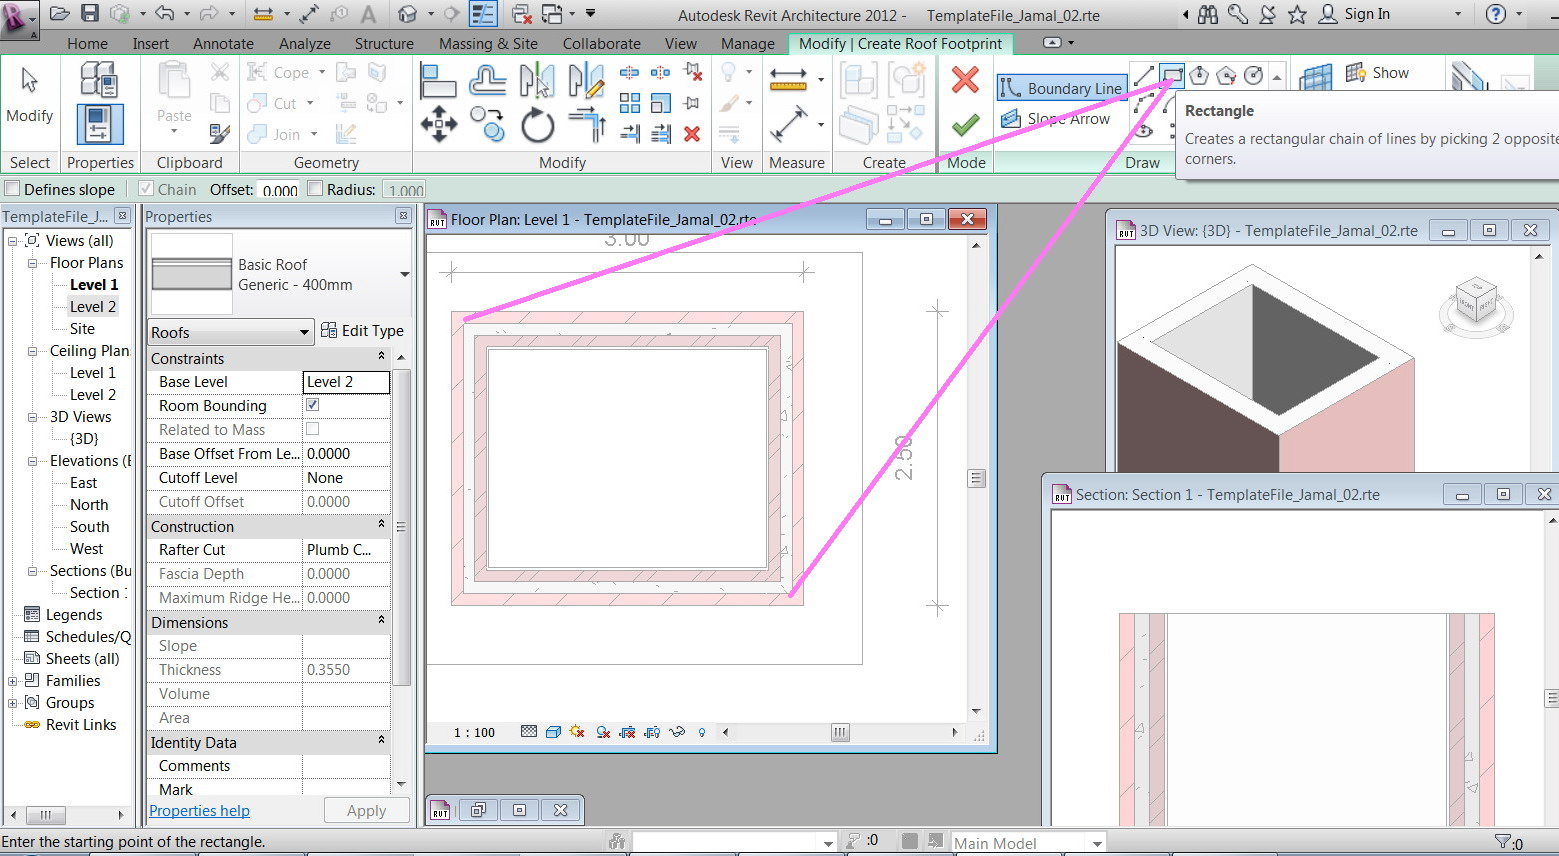Open the Home ribbon tab
1559x856 pixels.
point(87,44)
